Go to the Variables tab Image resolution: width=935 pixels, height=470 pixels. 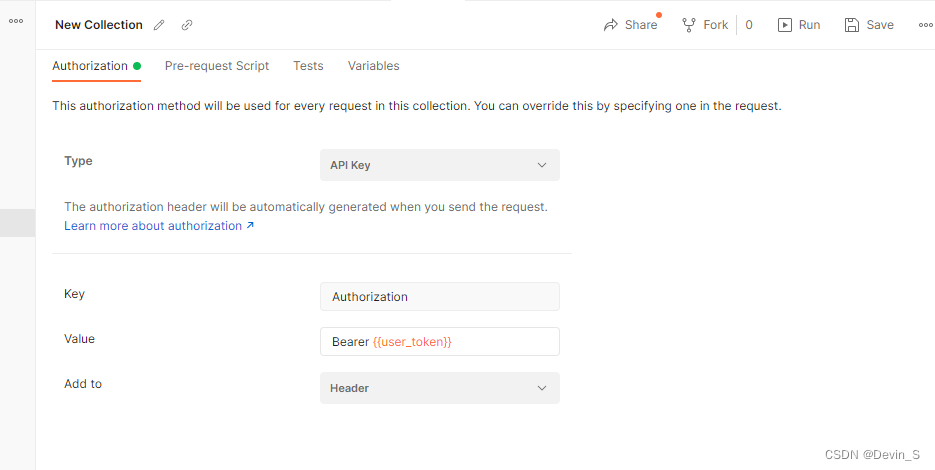pyautogui.click(x=373, y=66)
